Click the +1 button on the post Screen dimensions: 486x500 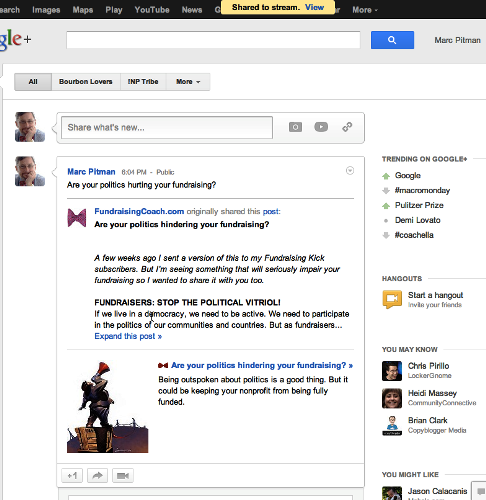(72, 476)
